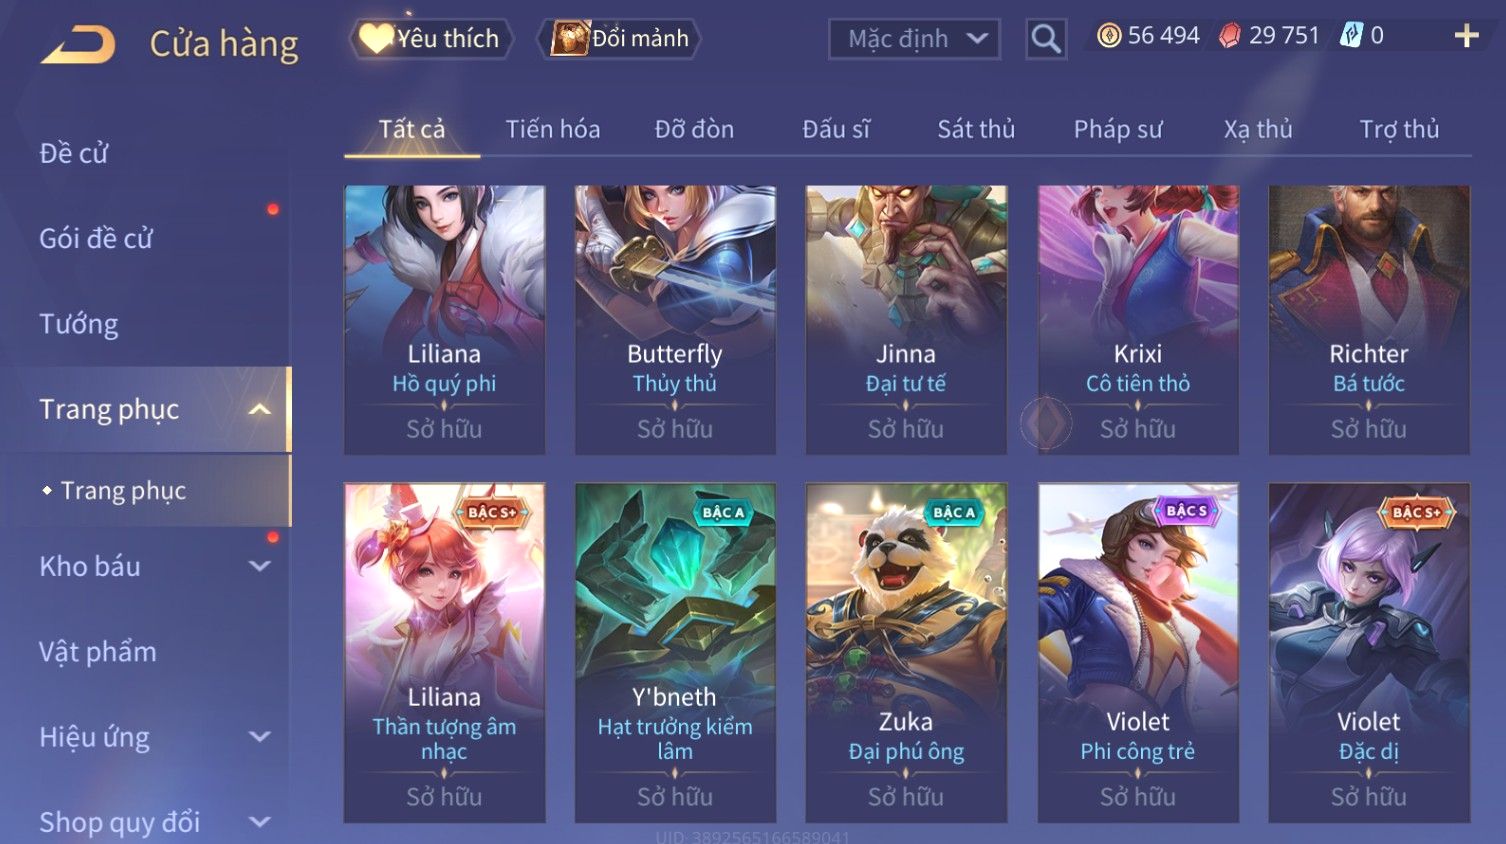
Task: Expand the Hiệu ứng sidebar section
Action: (x=260, y=737)
